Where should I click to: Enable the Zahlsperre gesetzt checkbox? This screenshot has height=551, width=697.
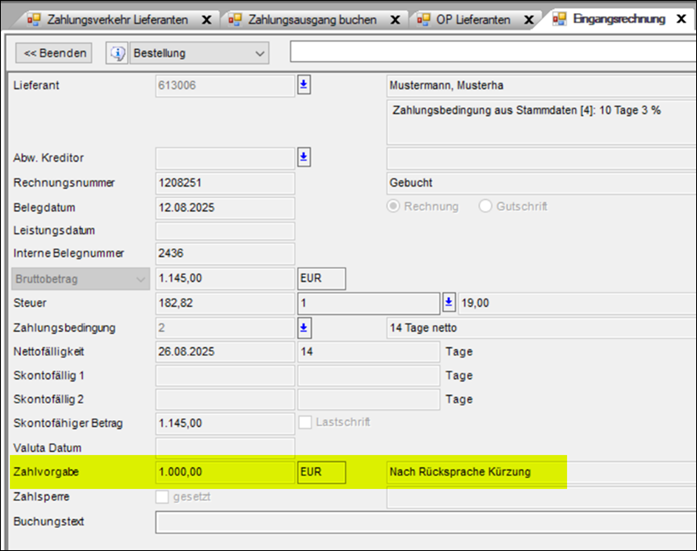tap(163, 496)
